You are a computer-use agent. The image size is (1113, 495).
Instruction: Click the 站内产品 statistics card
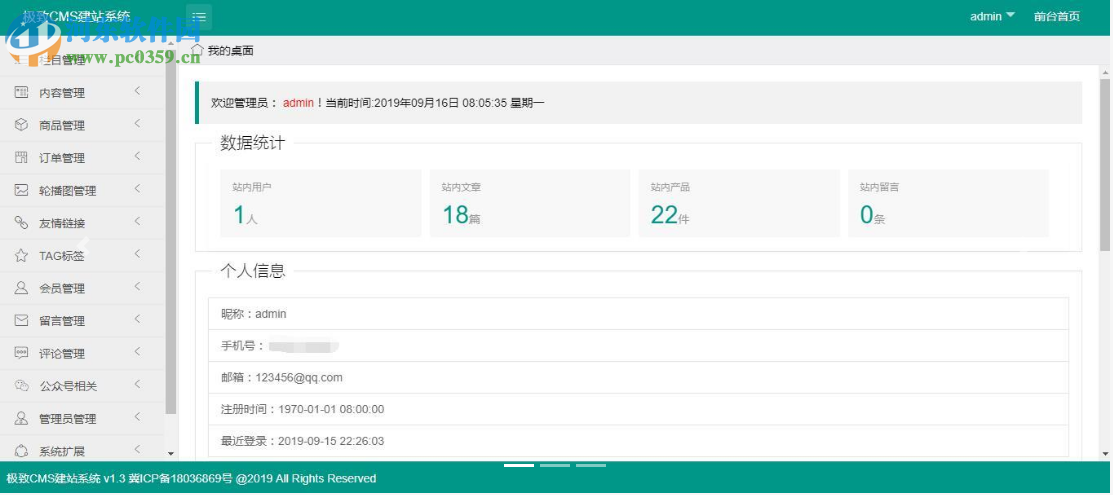[739, 203]
